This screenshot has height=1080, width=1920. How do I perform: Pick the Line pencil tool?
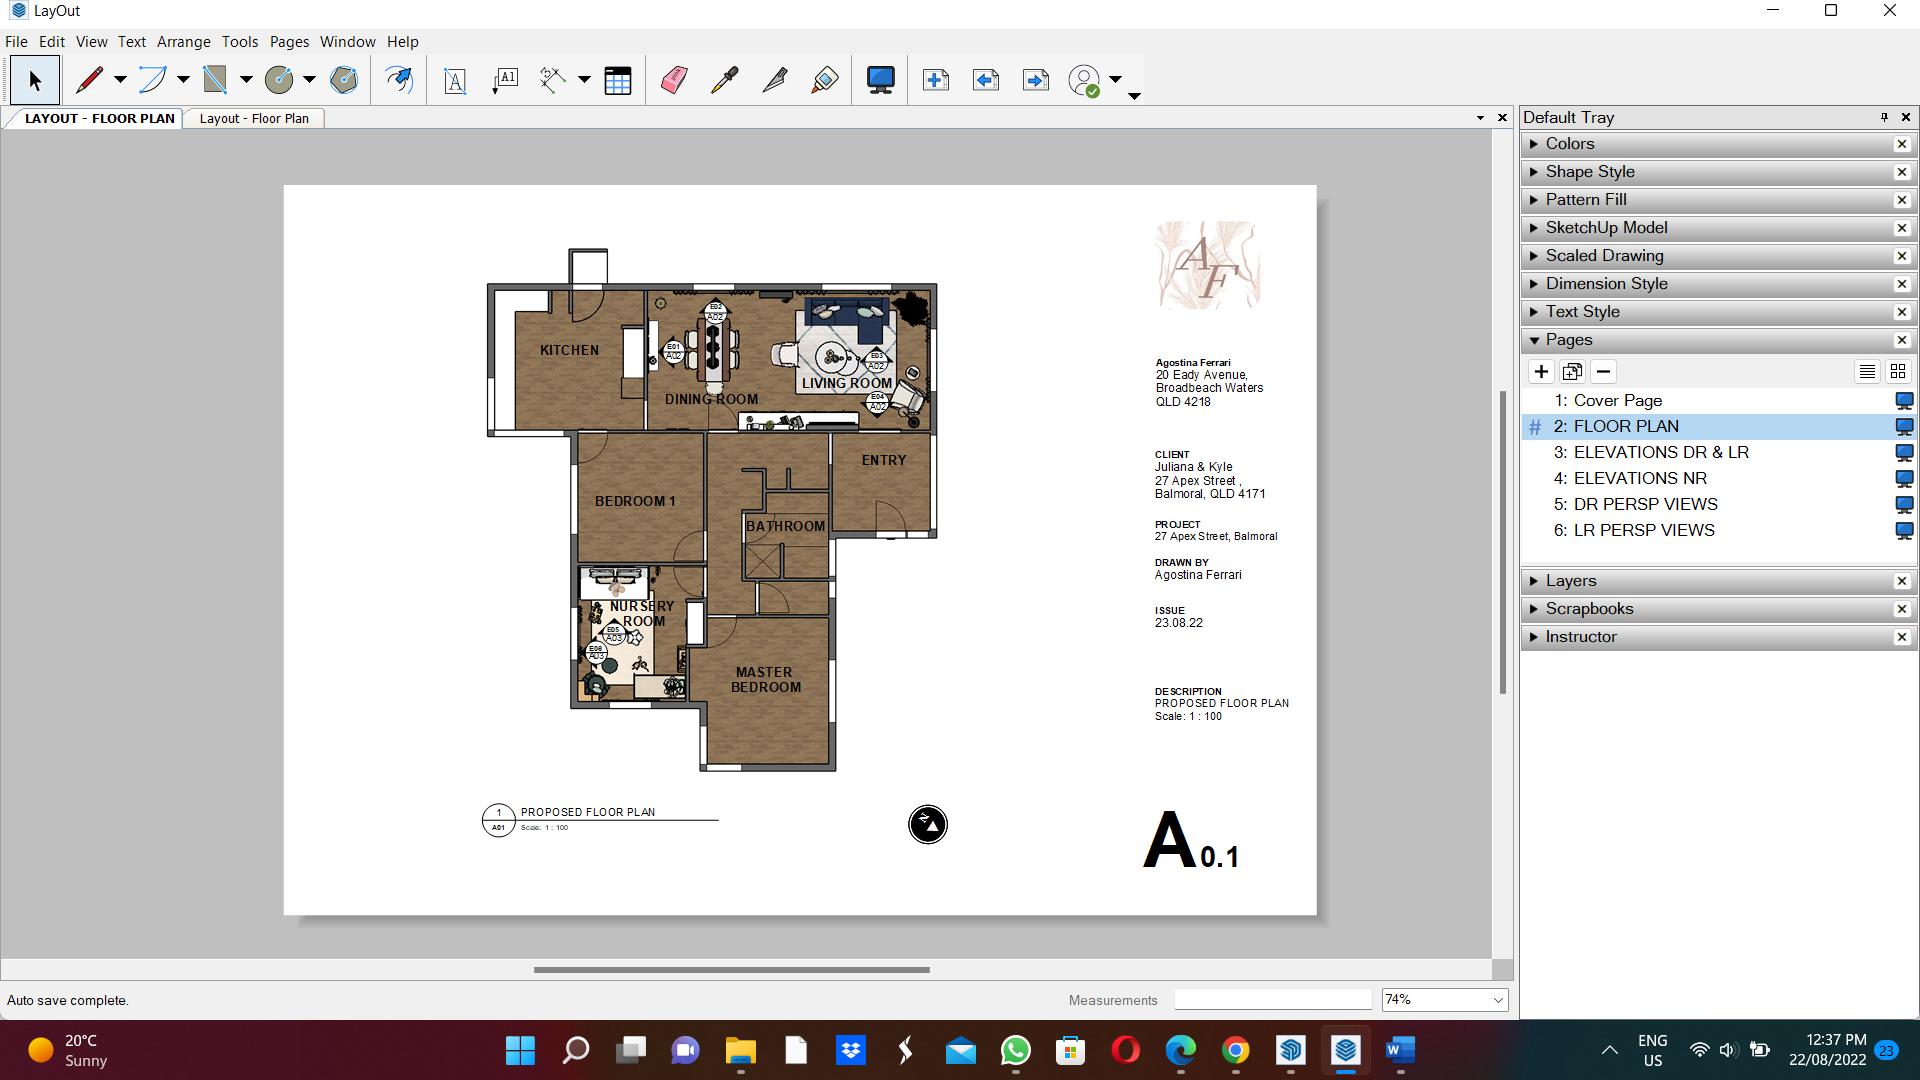click(90, 80)
